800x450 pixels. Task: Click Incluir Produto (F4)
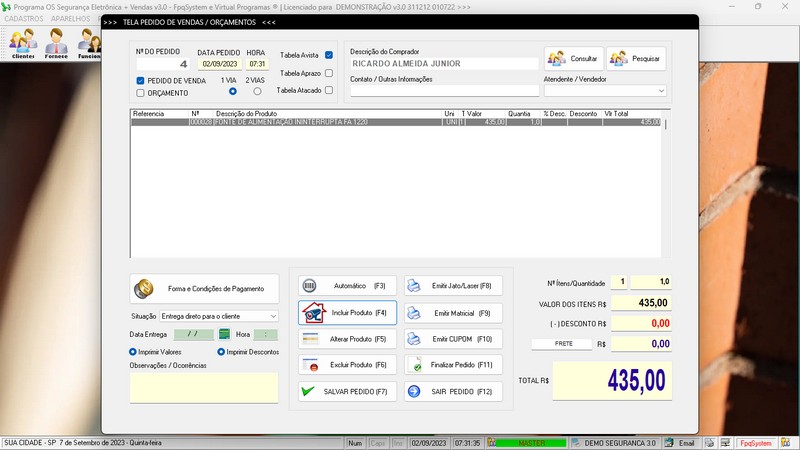(x=347, y=313)
